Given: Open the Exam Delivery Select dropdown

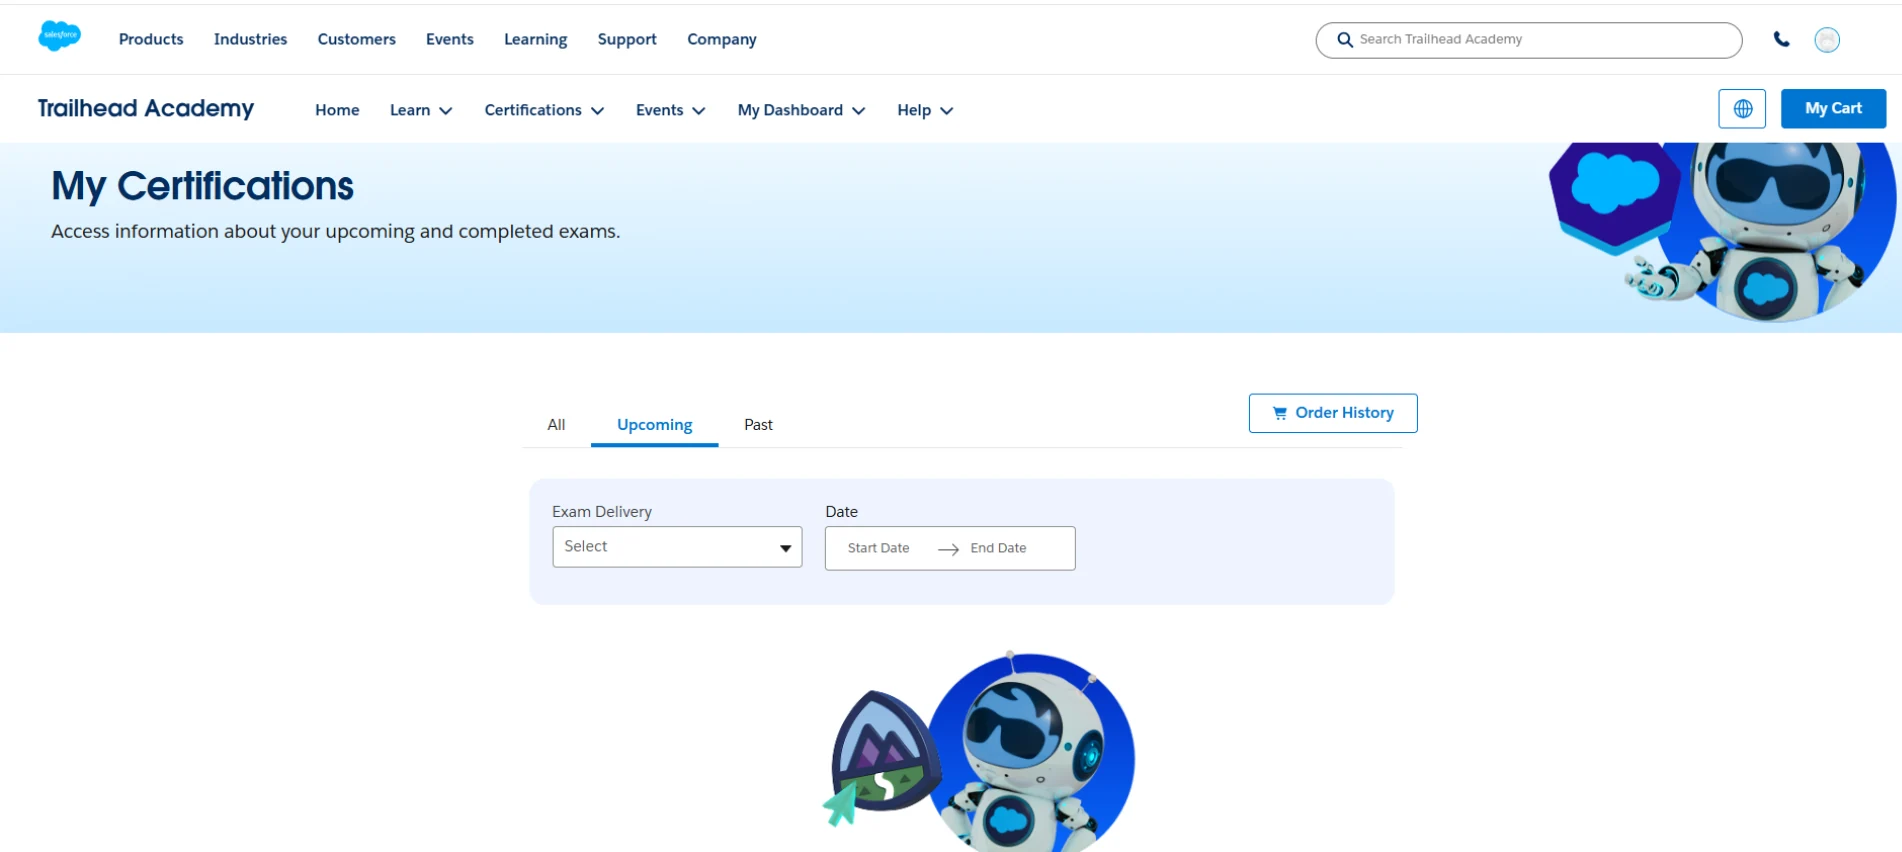Looking at the screenshot, I should point(677,547).
